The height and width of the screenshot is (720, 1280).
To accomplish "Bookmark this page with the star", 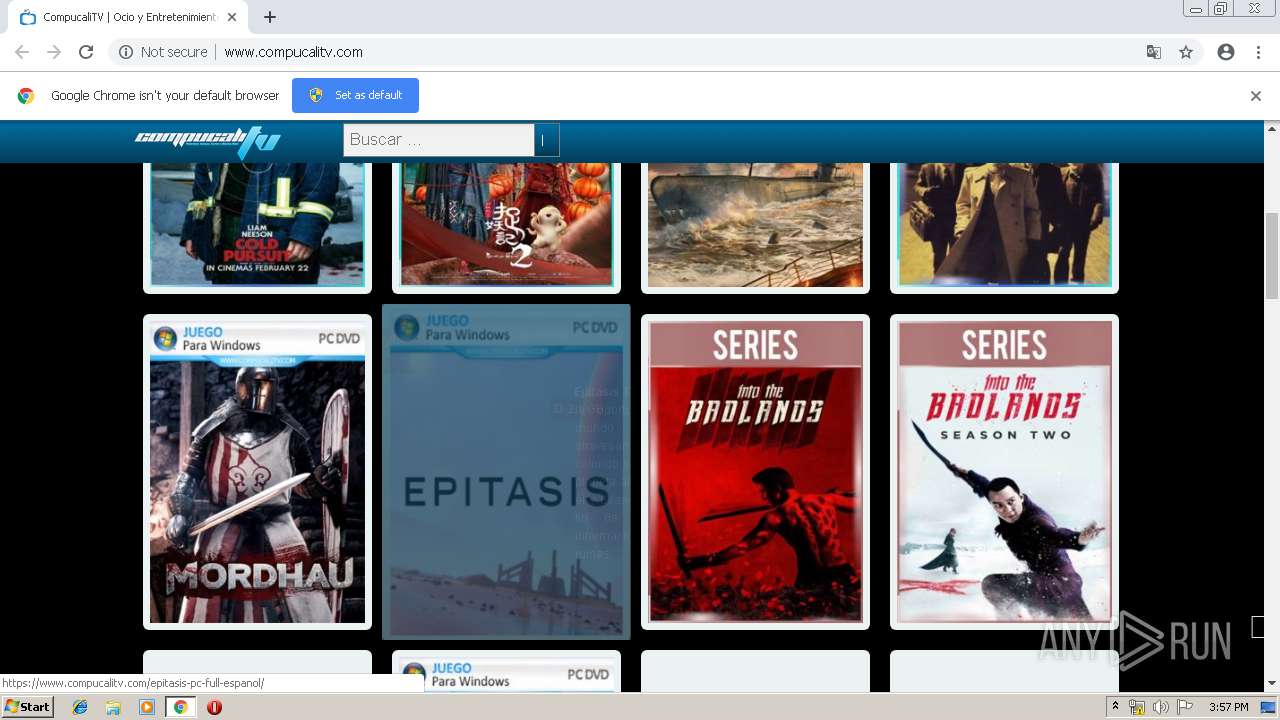I will (x=1186, y=52).
